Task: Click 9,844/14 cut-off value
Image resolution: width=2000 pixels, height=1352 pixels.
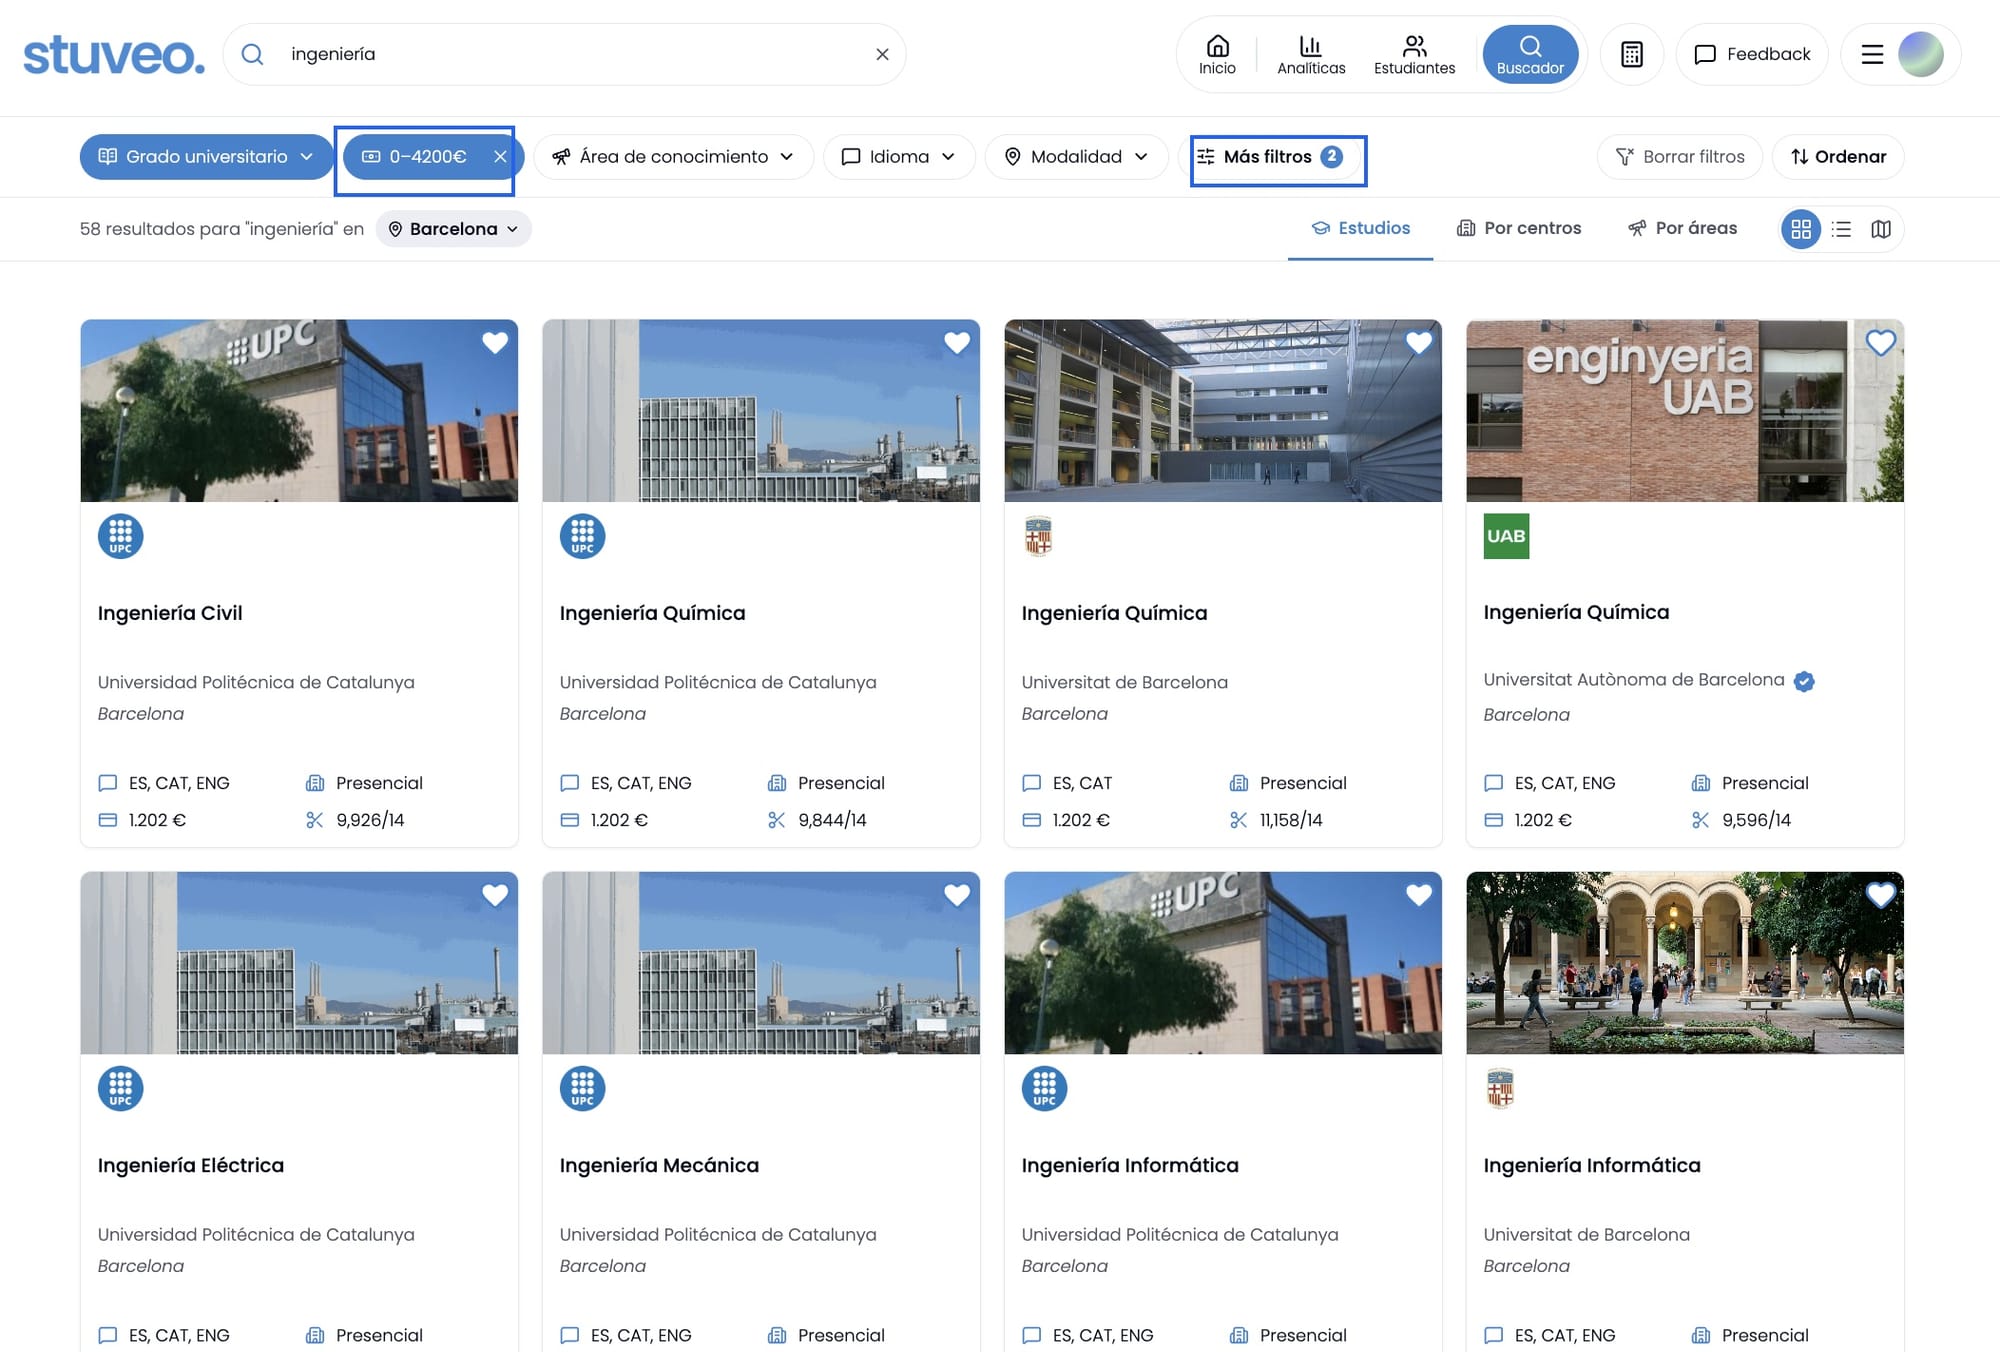Action: pos(832,820)
